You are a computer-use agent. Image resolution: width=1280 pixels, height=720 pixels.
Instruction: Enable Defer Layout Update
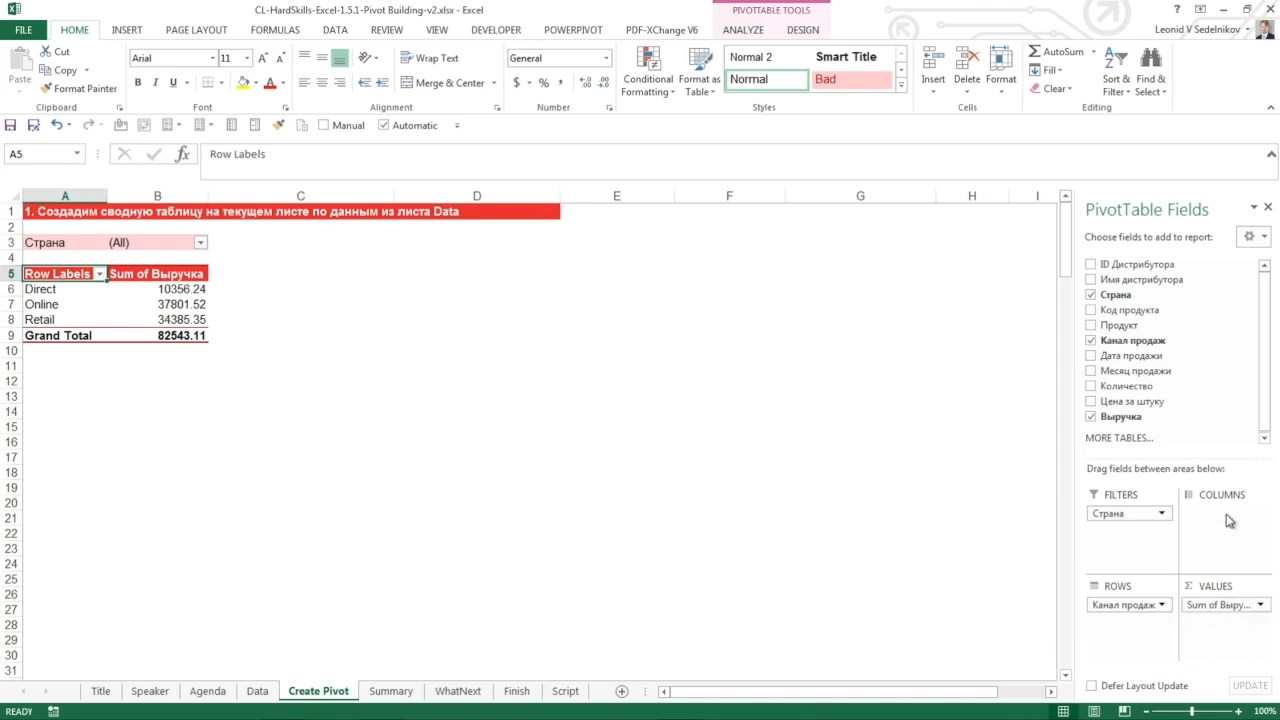tap(1091, 686)
